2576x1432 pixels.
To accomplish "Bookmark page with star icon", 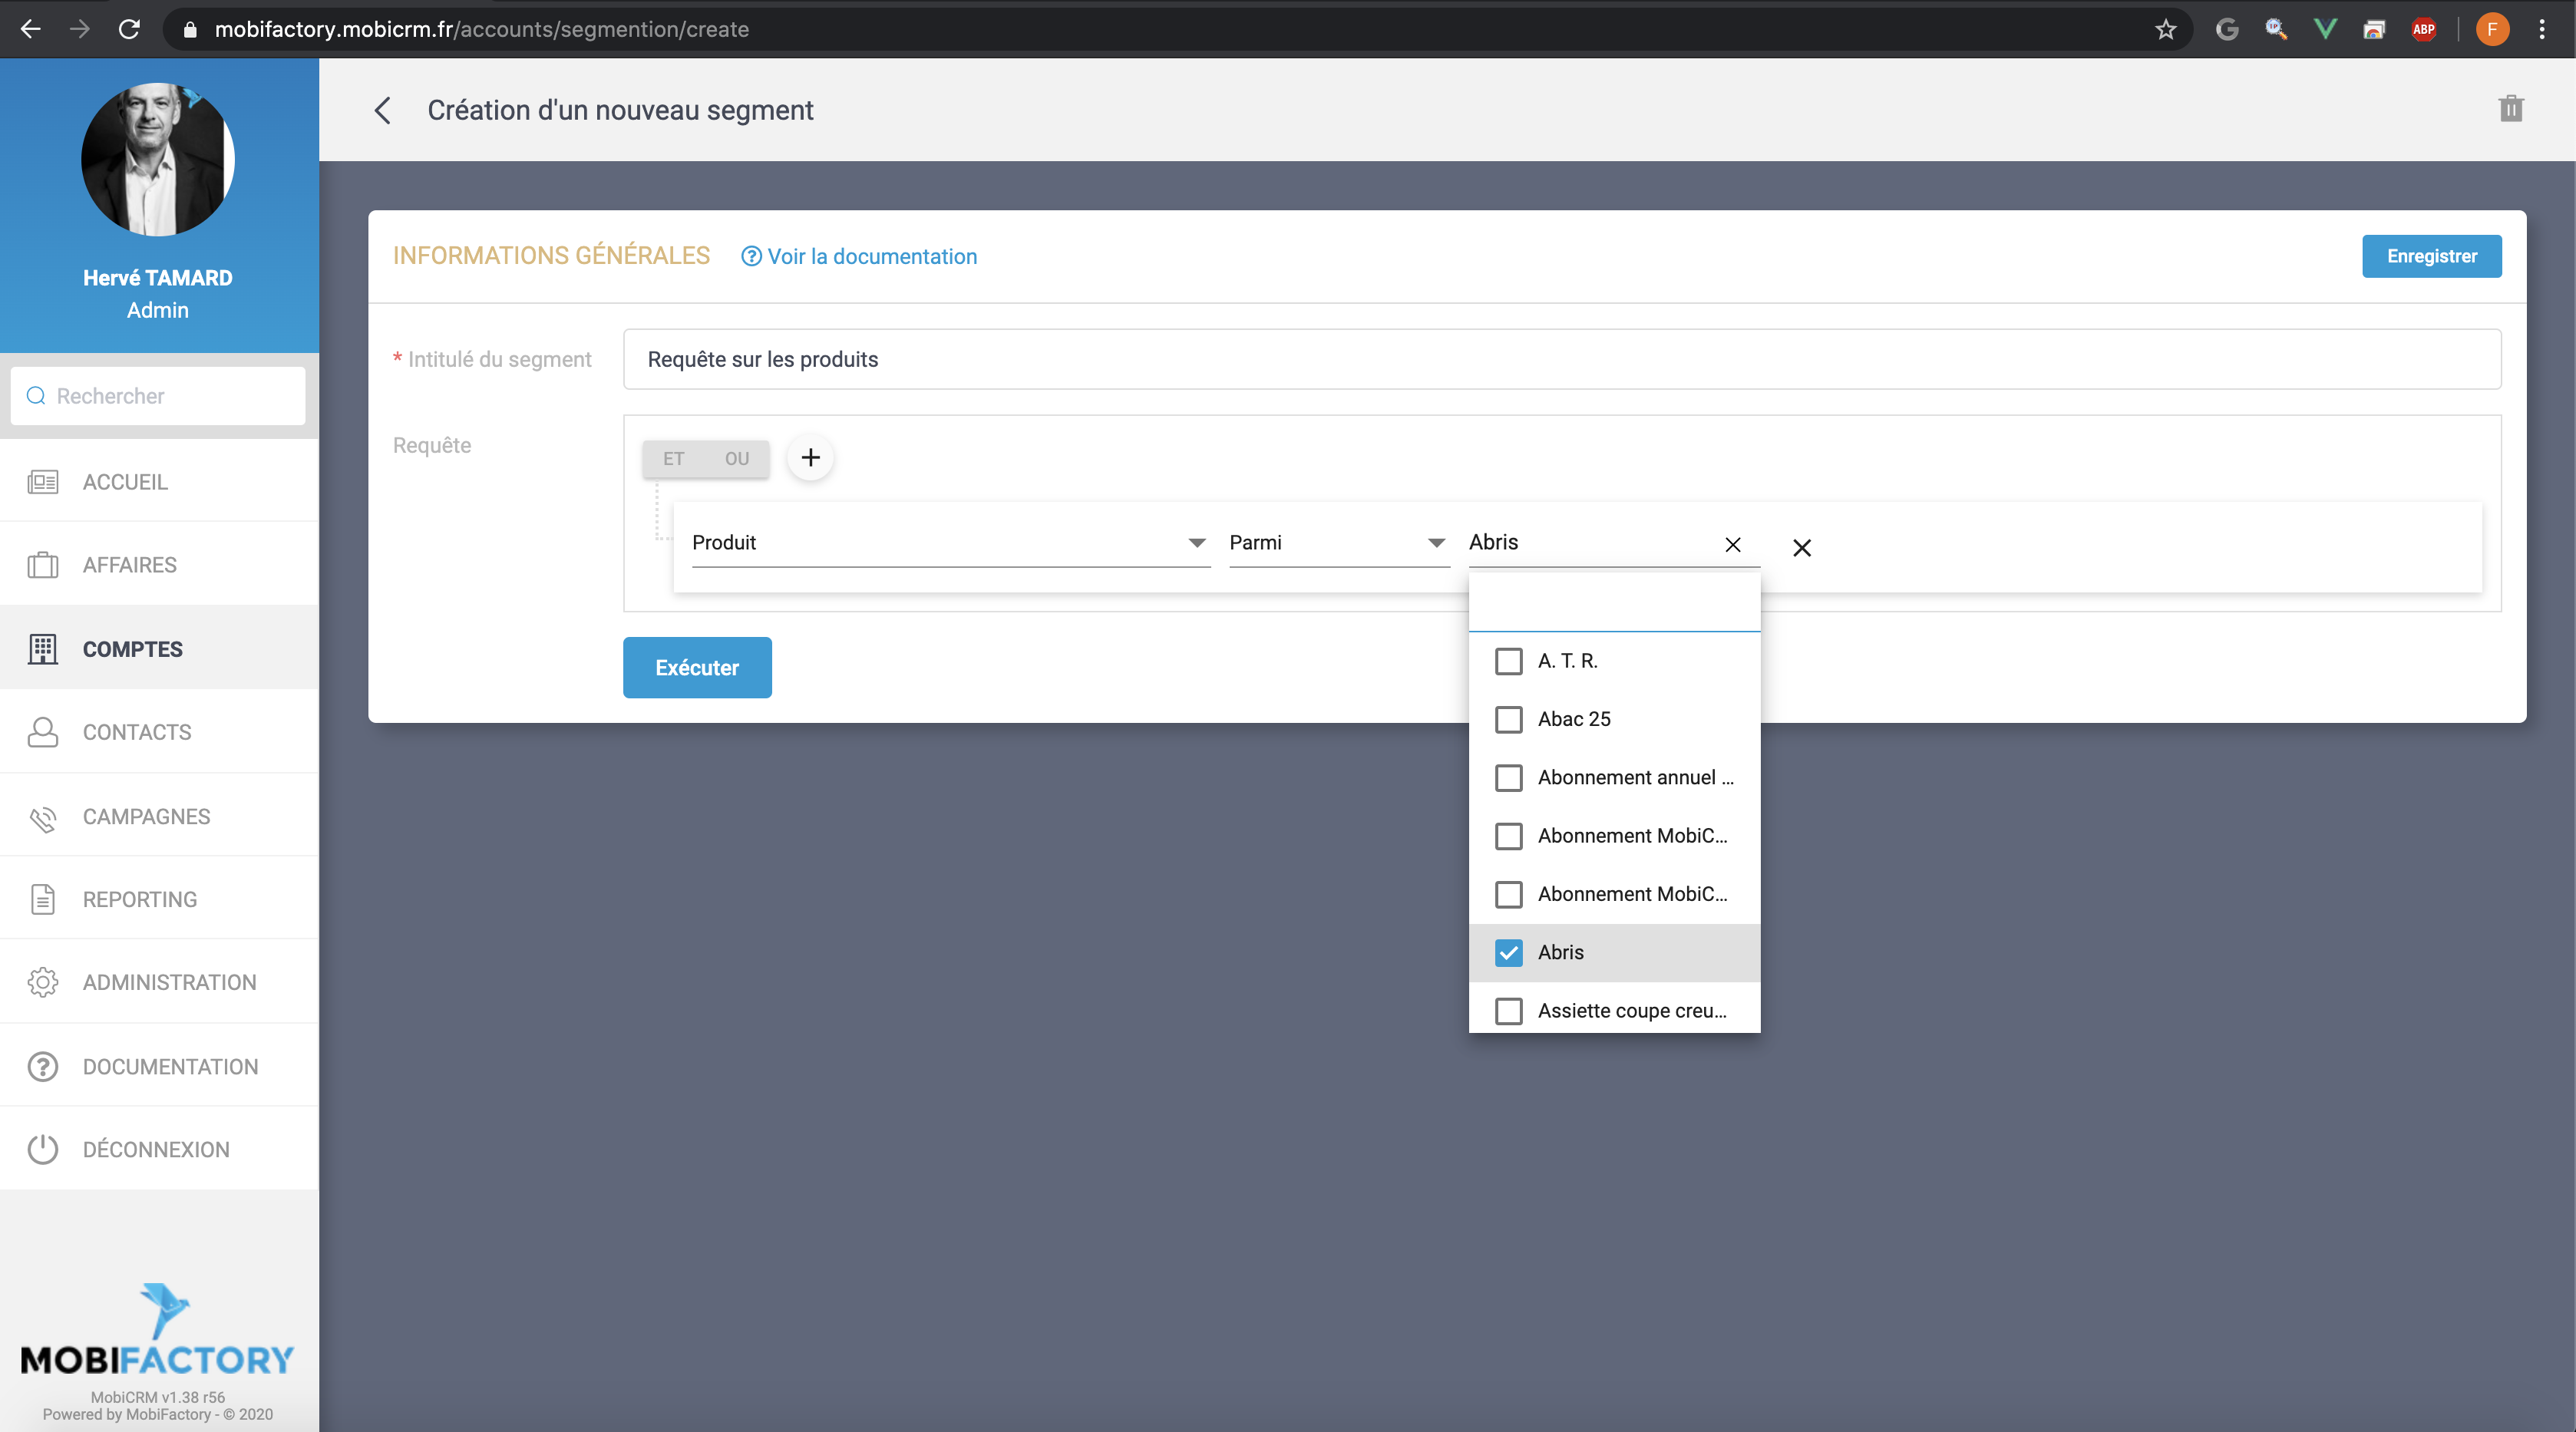I will pos(2165,29).
